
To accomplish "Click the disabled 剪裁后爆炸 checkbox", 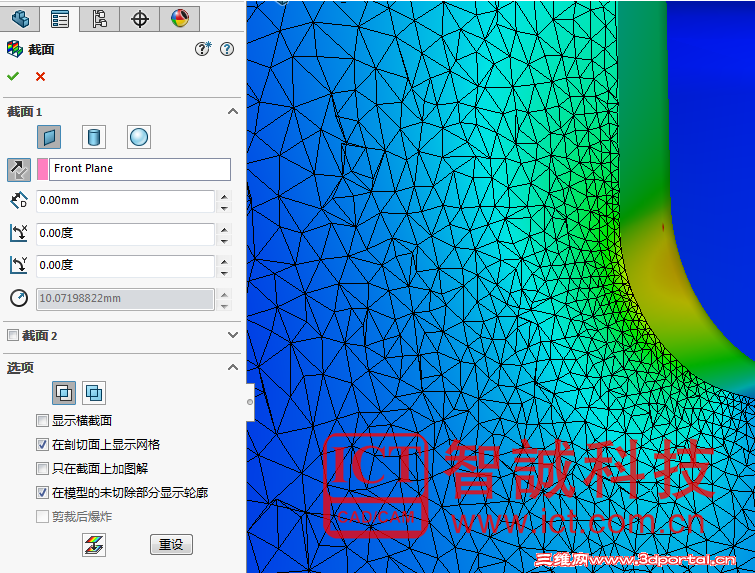I will click(x=42, y=517).
